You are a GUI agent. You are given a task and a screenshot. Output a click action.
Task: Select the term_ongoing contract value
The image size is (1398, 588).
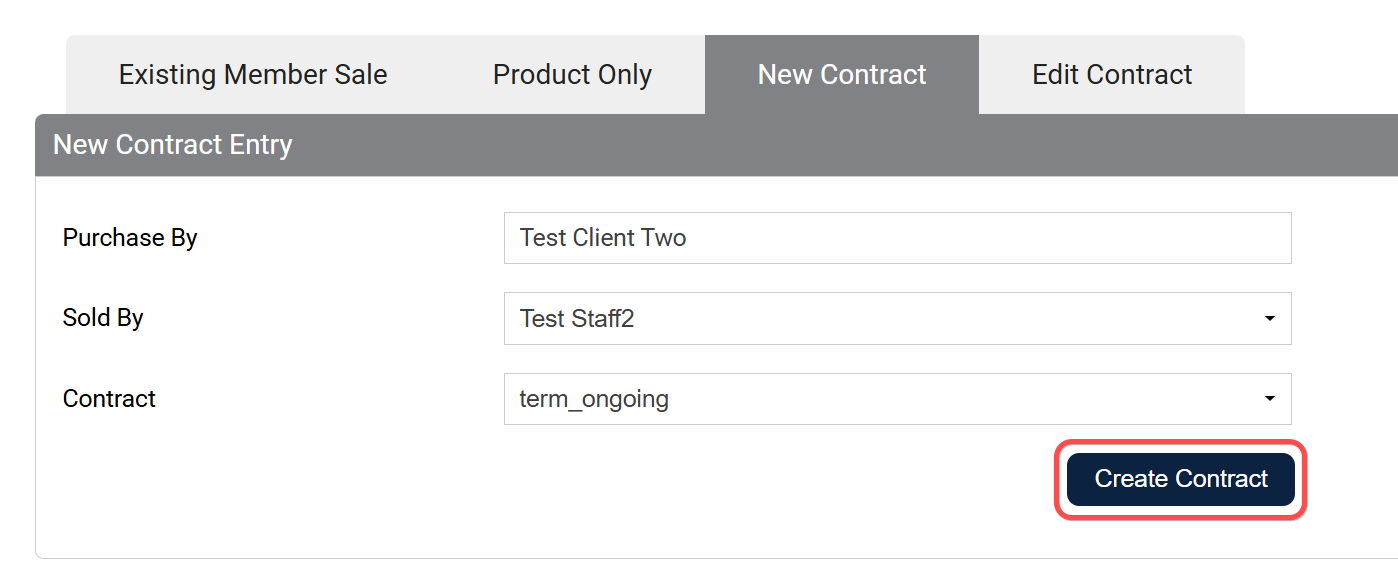point(592,398)
